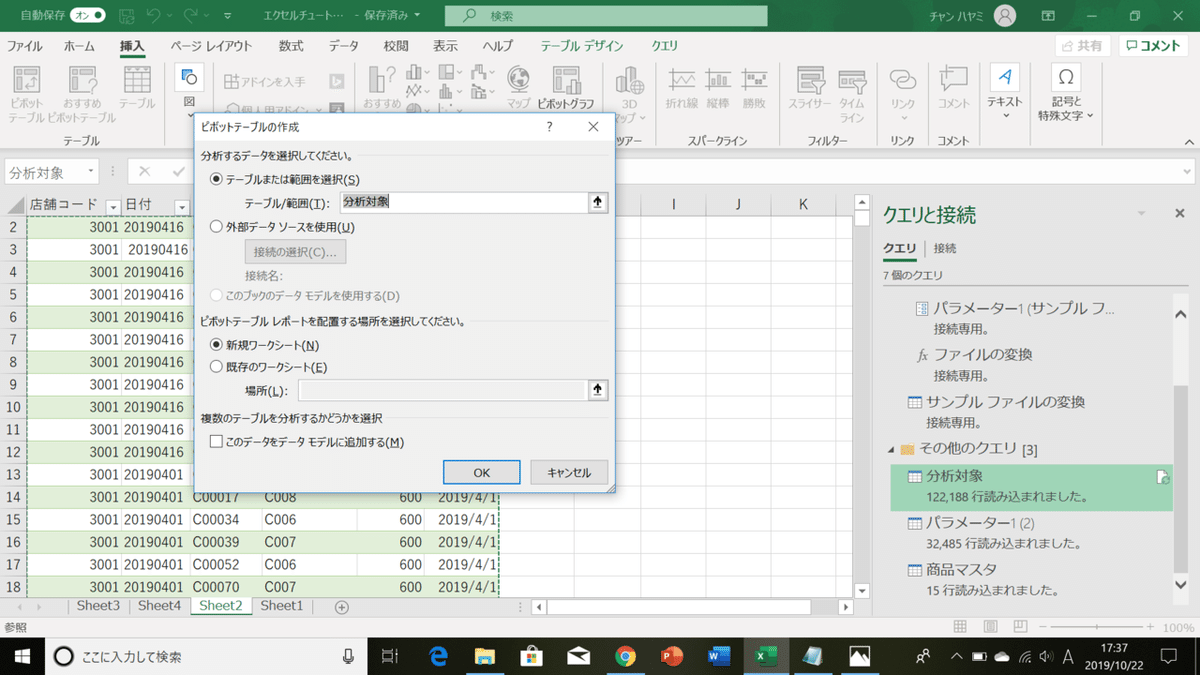Open Excel from the Windows taskbar
The height and width of the screenshot is (675, 1200).
766,656
